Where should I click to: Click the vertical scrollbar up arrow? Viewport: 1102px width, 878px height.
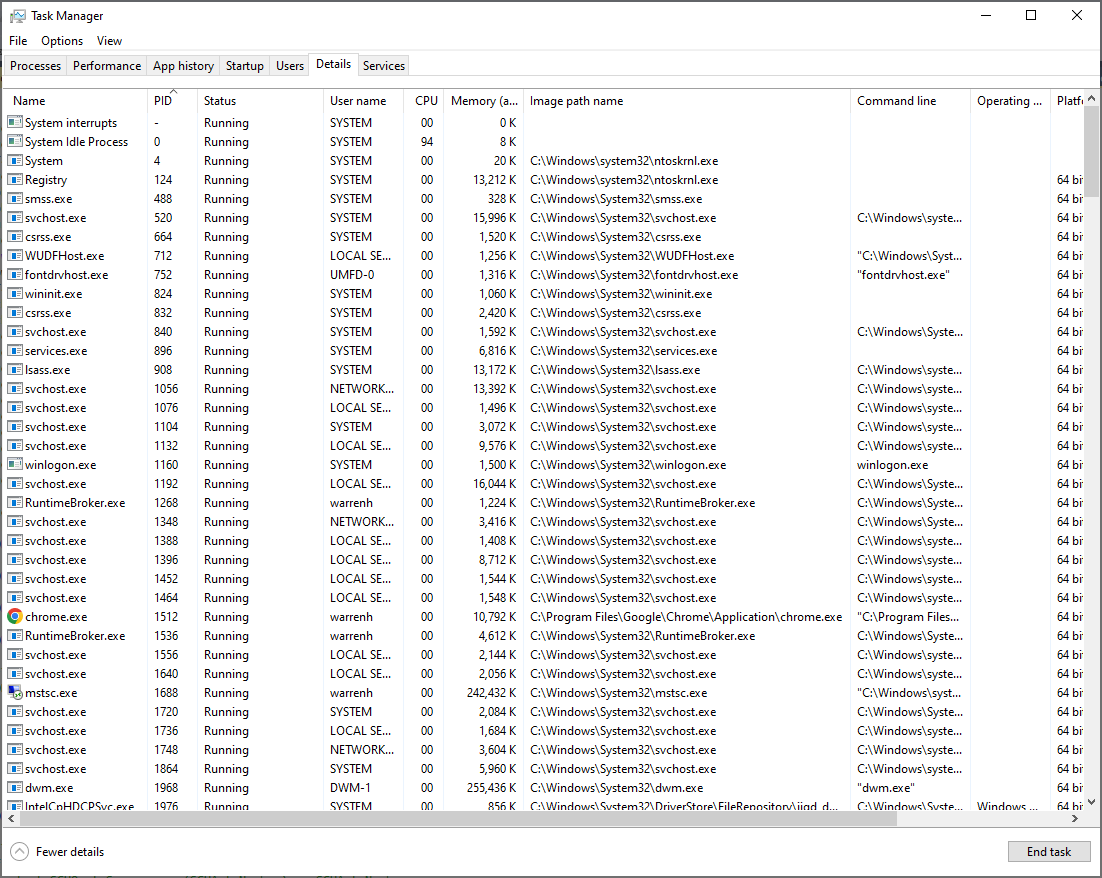1091,98
